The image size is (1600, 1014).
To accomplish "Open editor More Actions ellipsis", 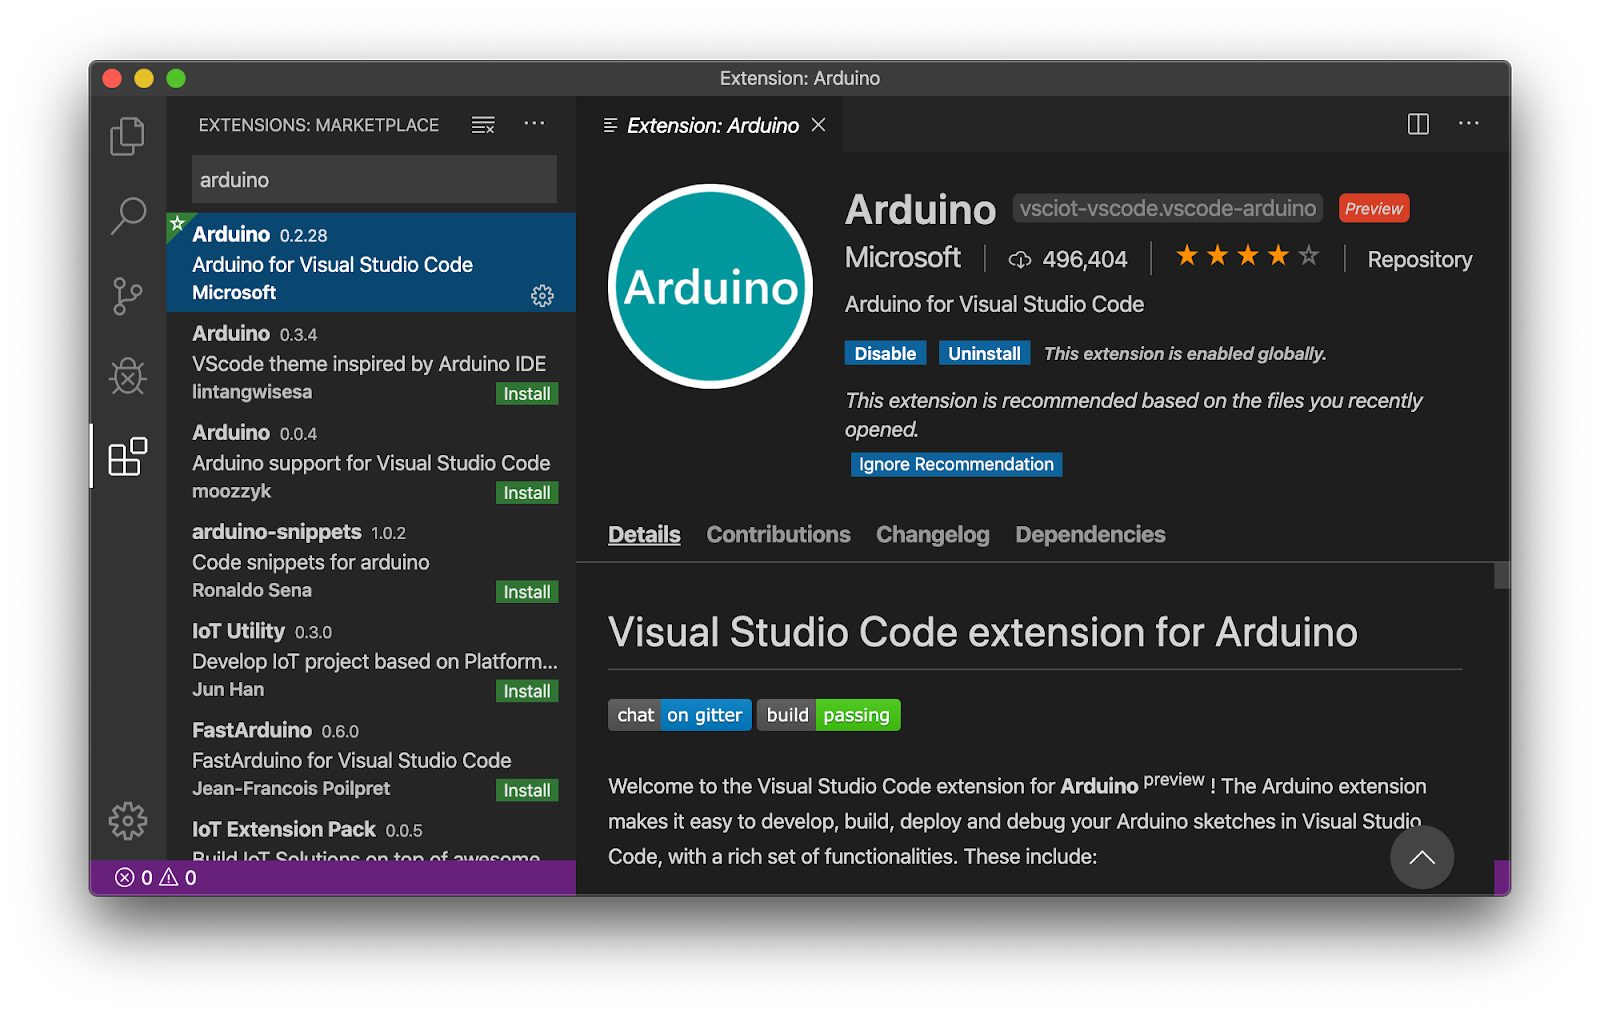I will [1468, 124].
